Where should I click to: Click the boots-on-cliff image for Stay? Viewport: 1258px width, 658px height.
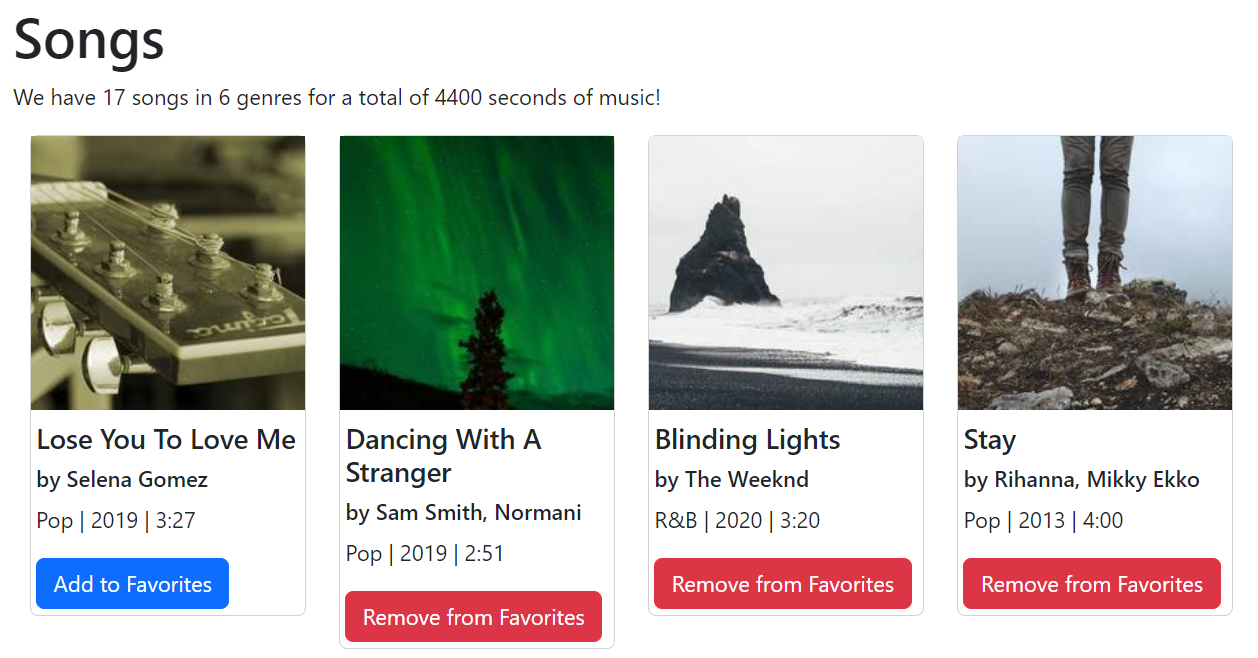pos(1094,272)
